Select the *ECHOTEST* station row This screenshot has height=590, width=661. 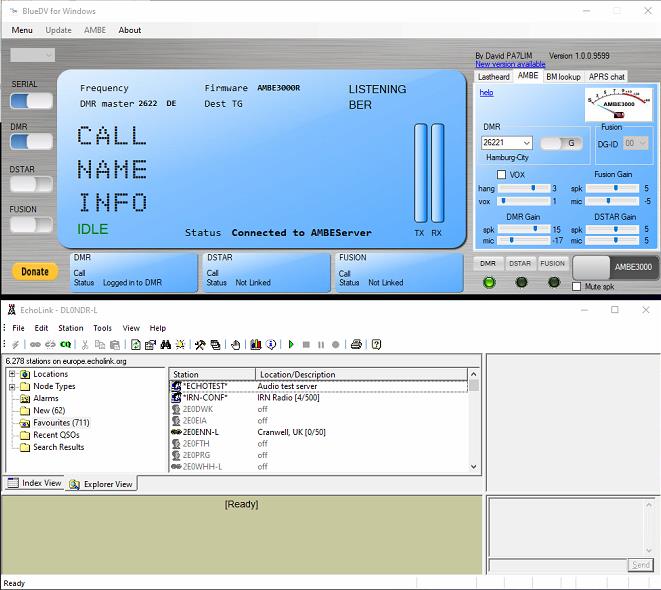pos(318,386)
